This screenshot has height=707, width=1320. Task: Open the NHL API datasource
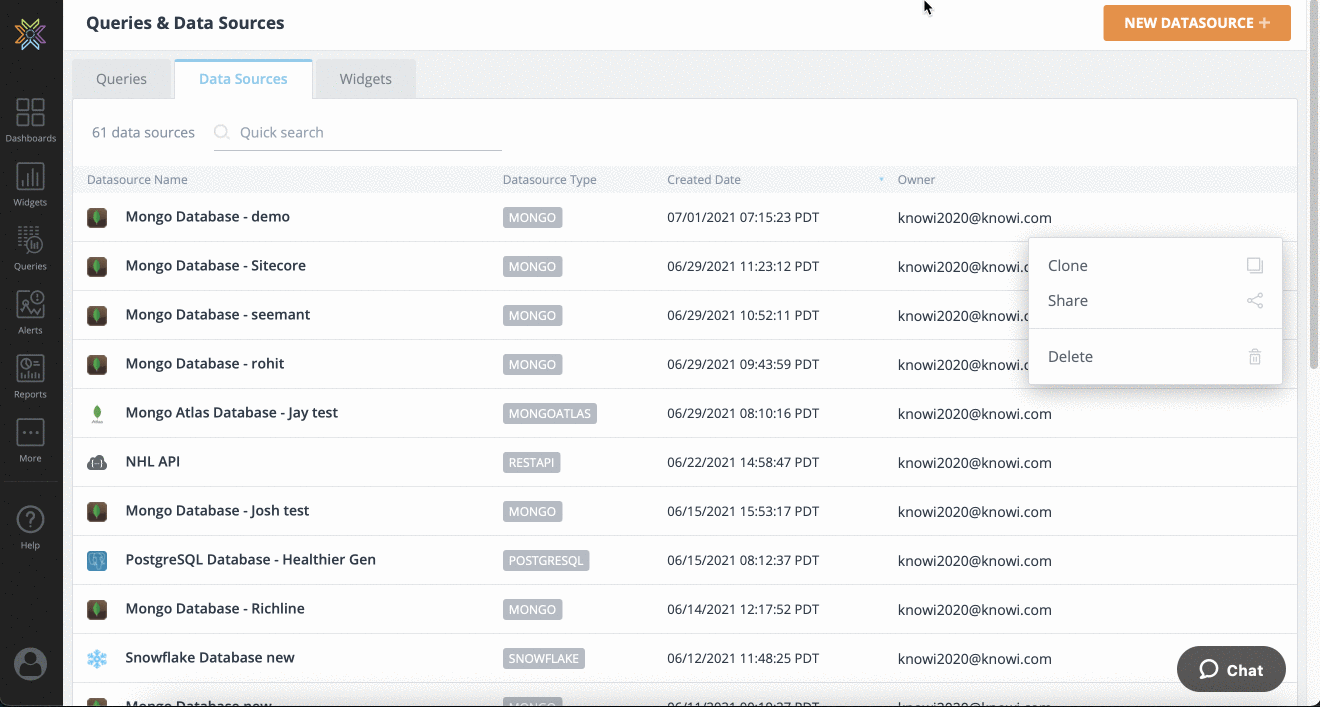[x=152, y=462]
